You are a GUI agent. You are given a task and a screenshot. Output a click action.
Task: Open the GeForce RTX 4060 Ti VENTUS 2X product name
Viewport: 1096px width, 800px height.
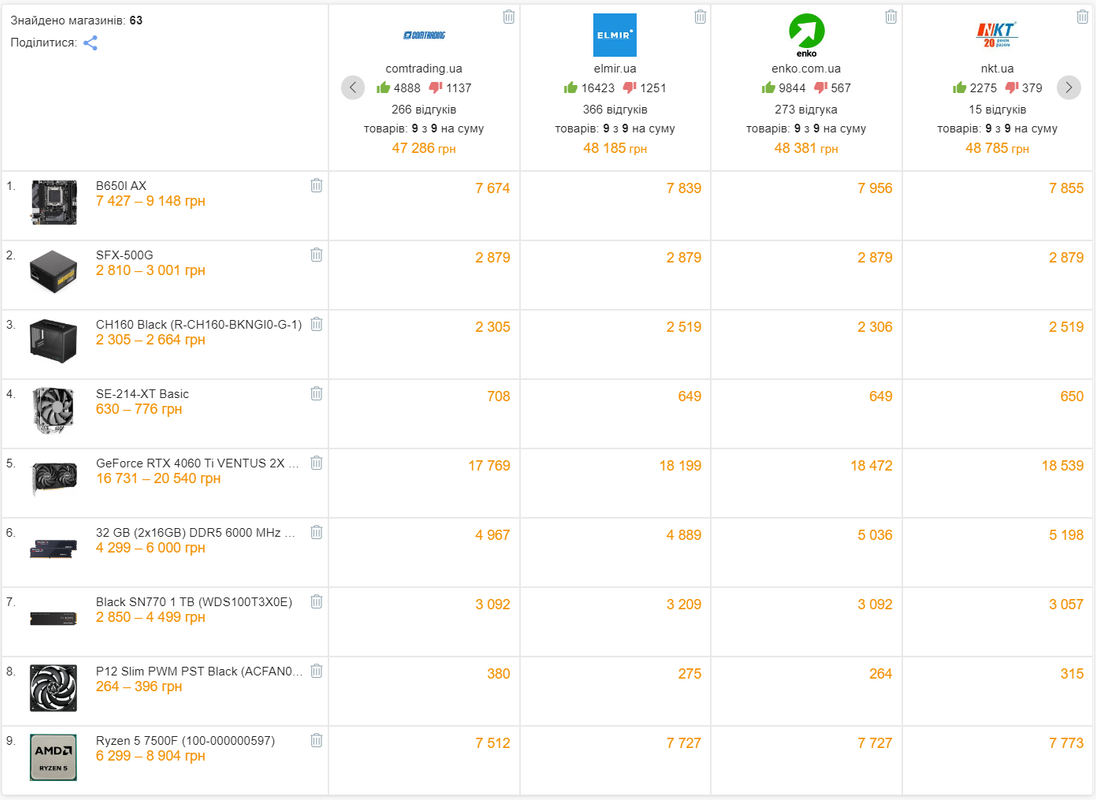[197, 463]
